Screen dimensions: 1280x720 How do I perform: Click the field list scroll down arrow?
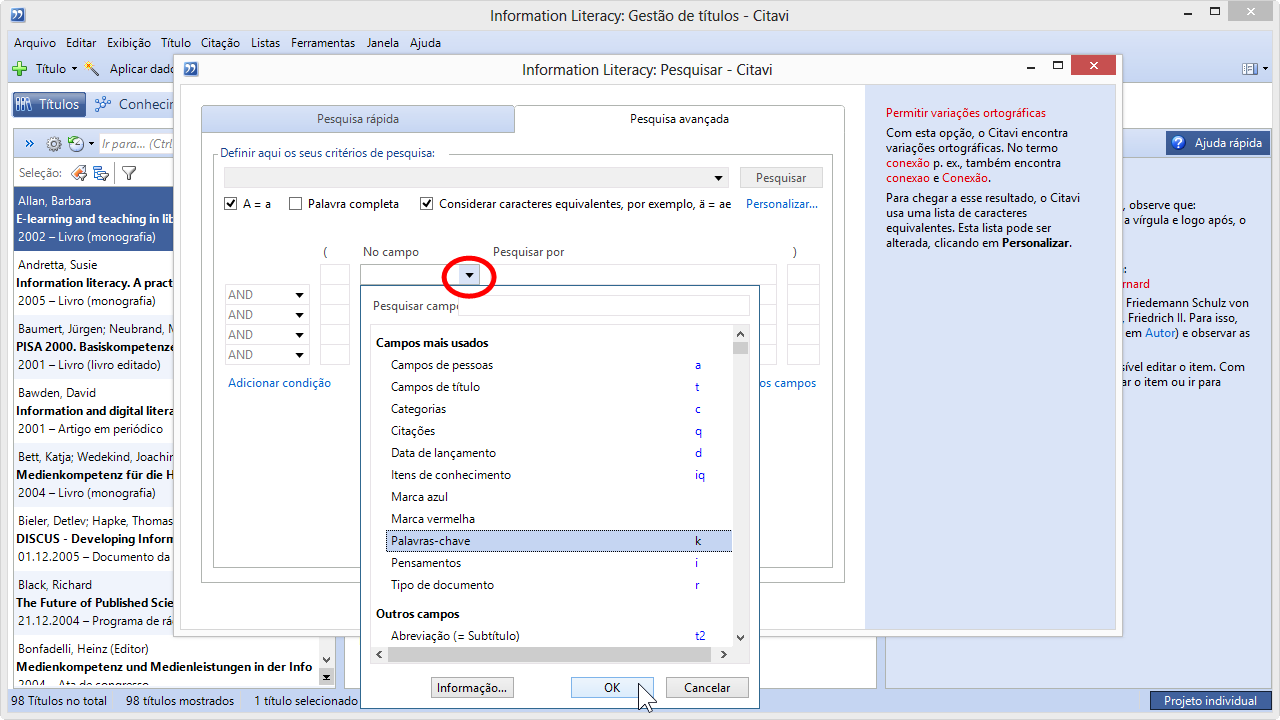click(x=740, y=637)
